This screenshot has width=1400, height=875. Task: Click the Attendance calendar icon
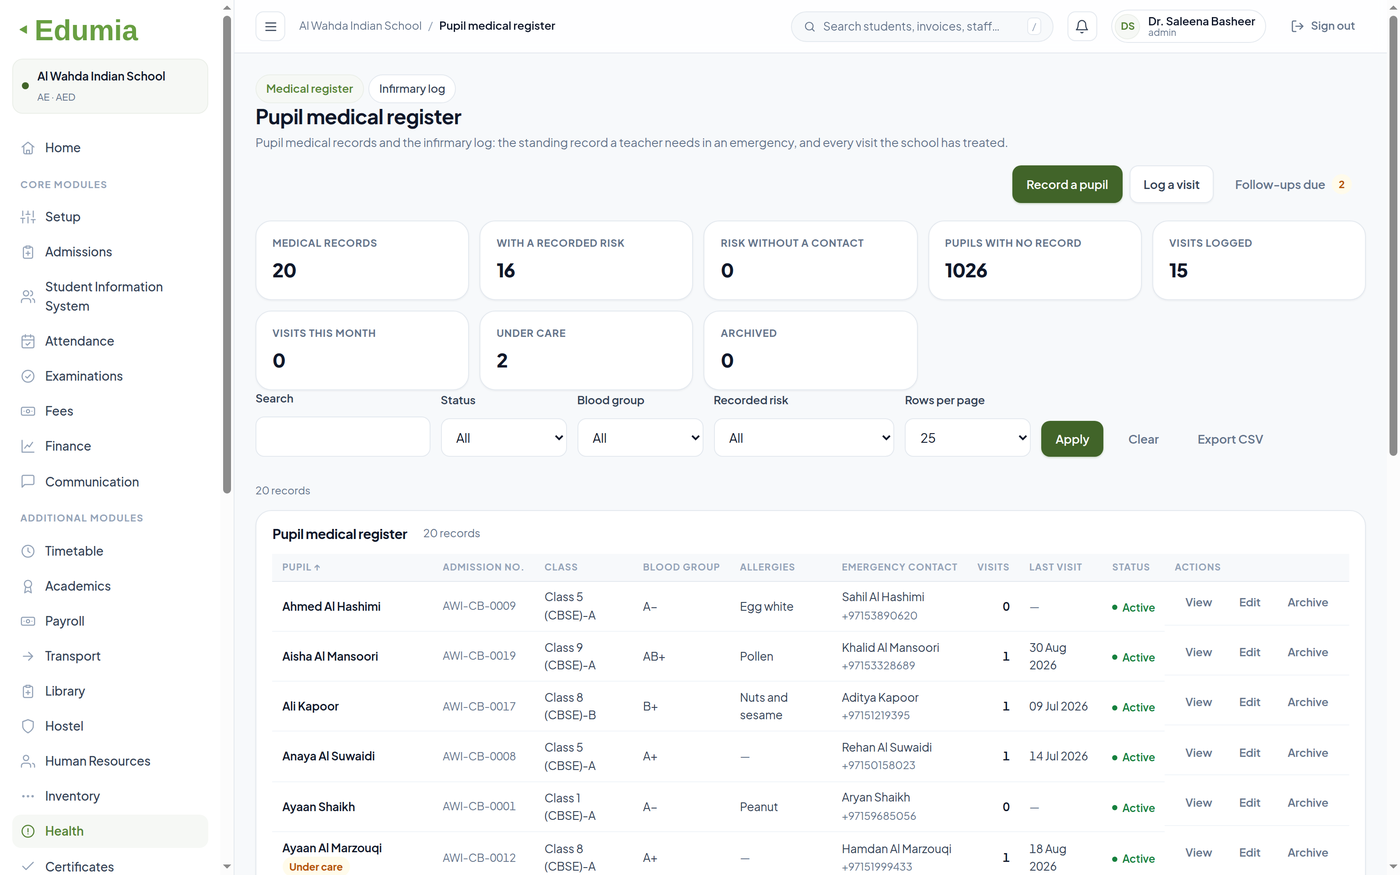(28, 341)
